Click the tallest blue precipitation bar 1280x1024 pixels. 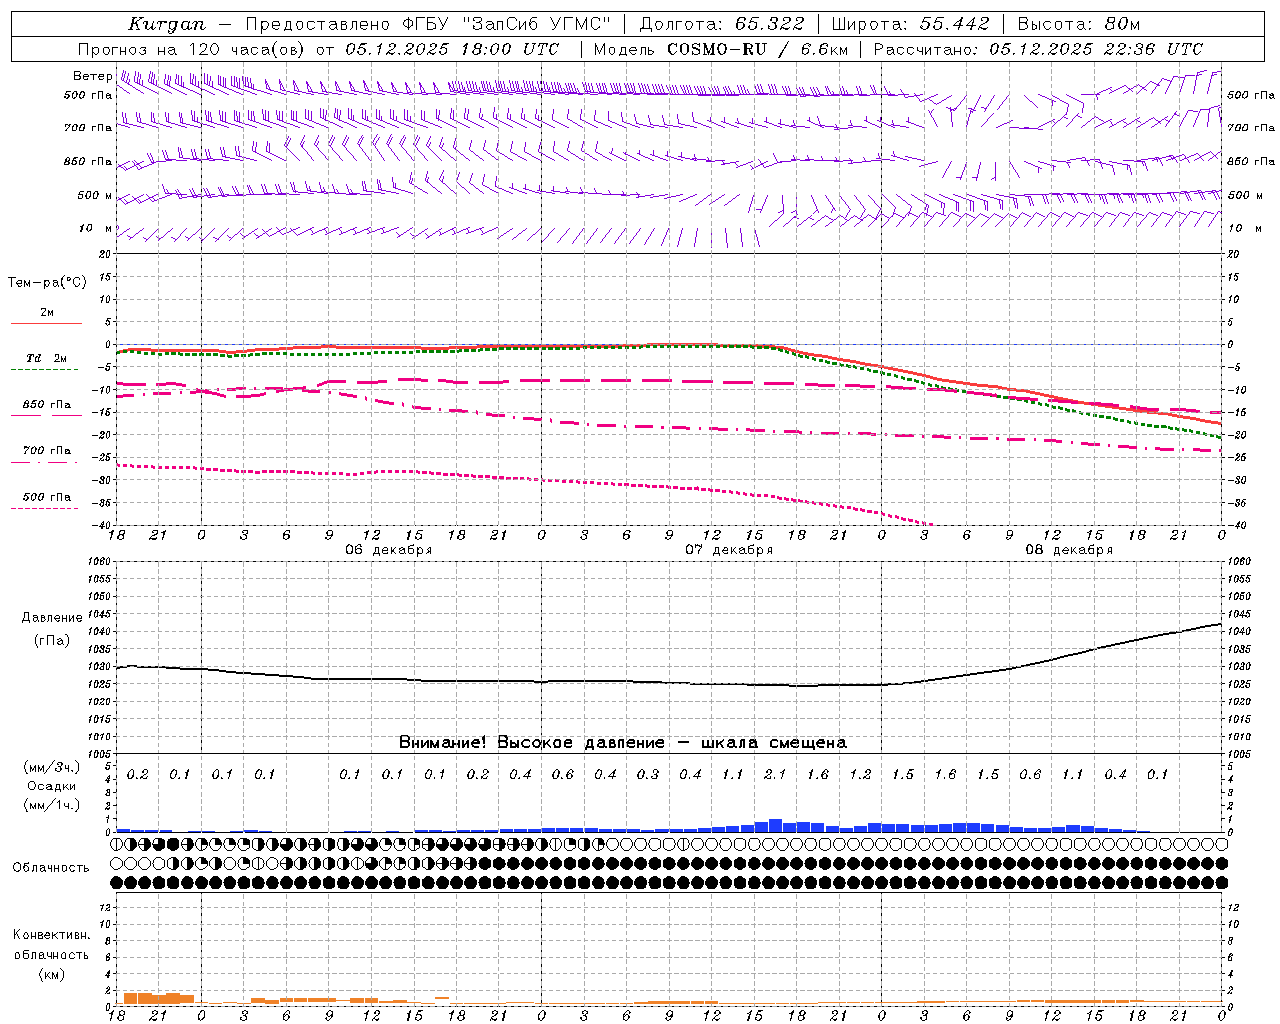point(775,826)
